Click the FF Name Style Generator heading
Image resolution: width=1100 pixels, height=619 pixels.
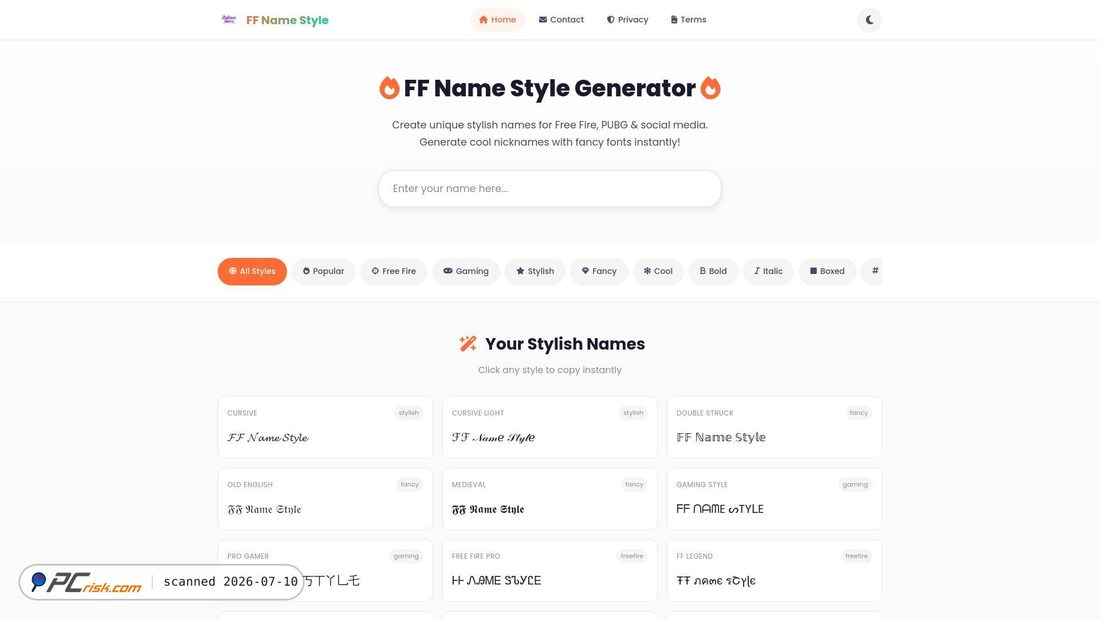[x=550, y=88]
